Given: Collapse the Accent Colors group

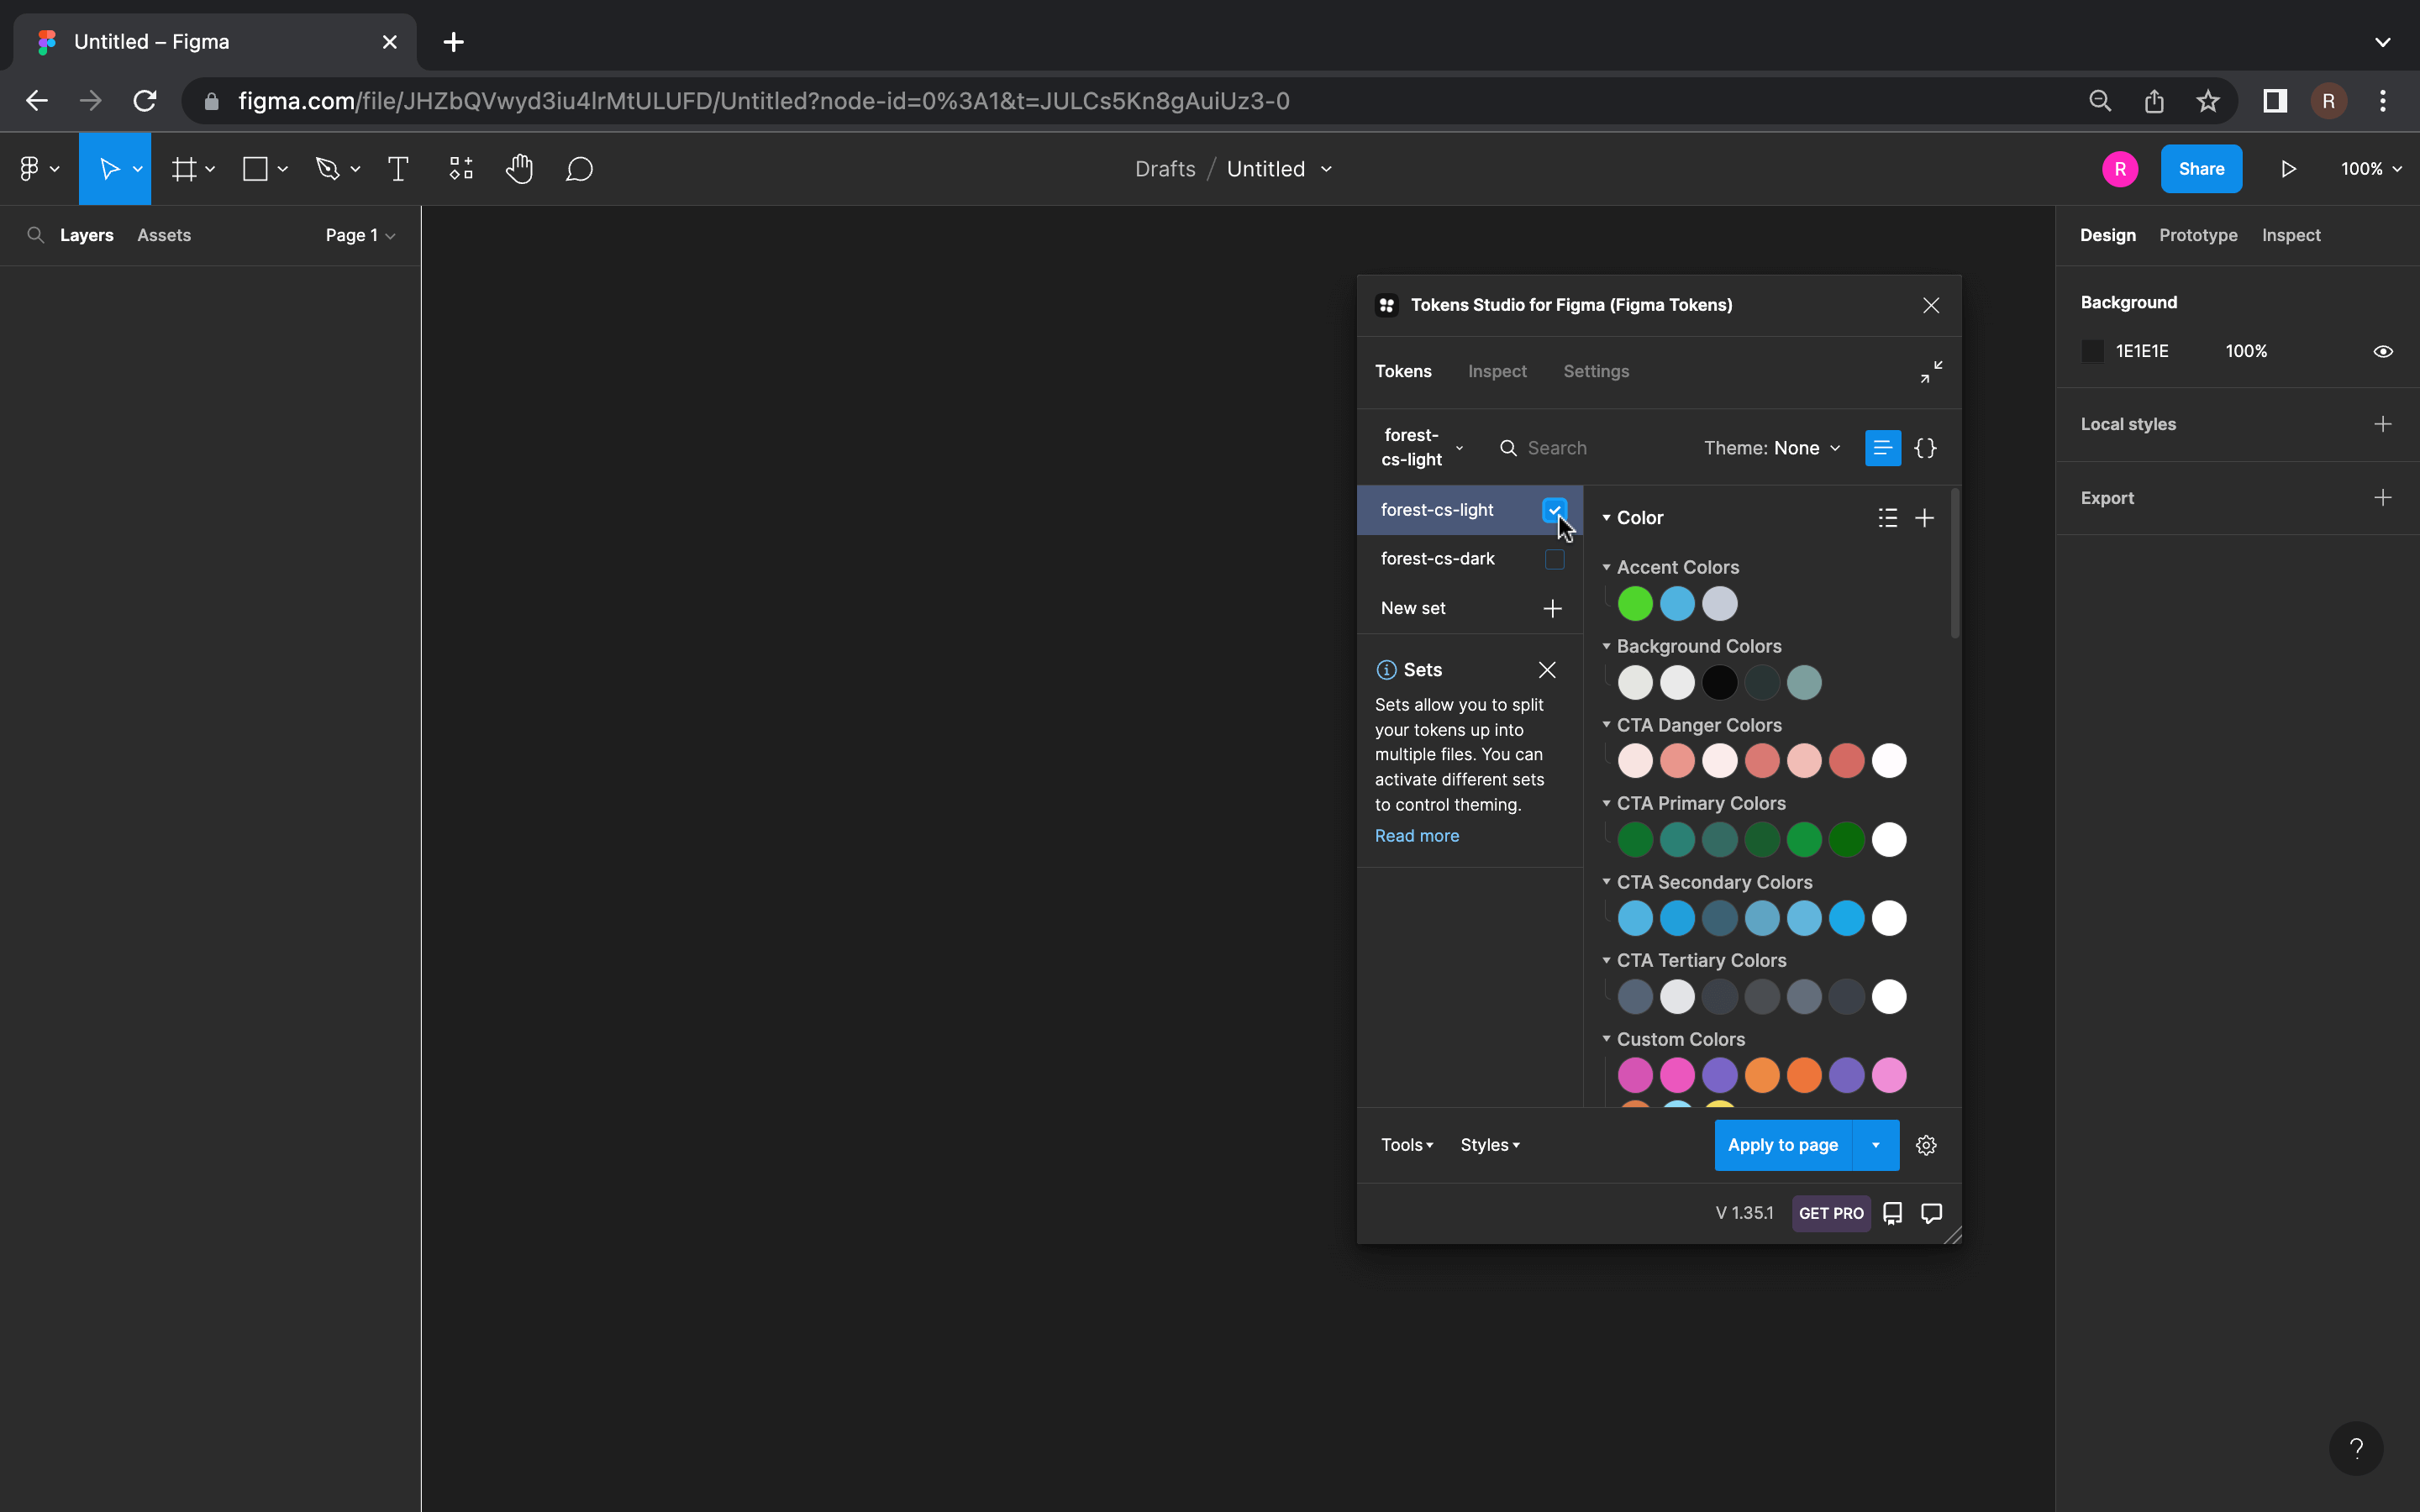Looking at the screenshot, I should click(1606, 567).
